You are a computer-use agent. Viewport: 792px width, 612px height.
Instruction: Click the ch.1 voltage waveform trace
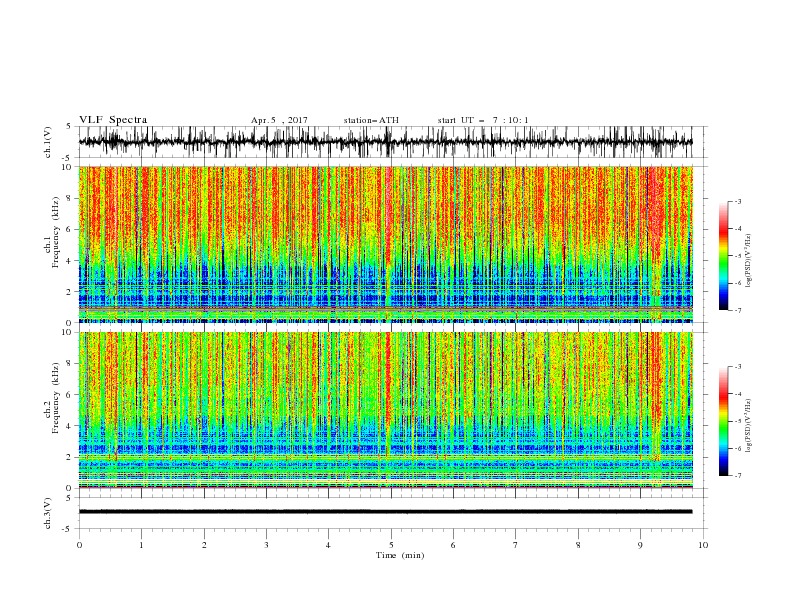[x=385, y=142]
